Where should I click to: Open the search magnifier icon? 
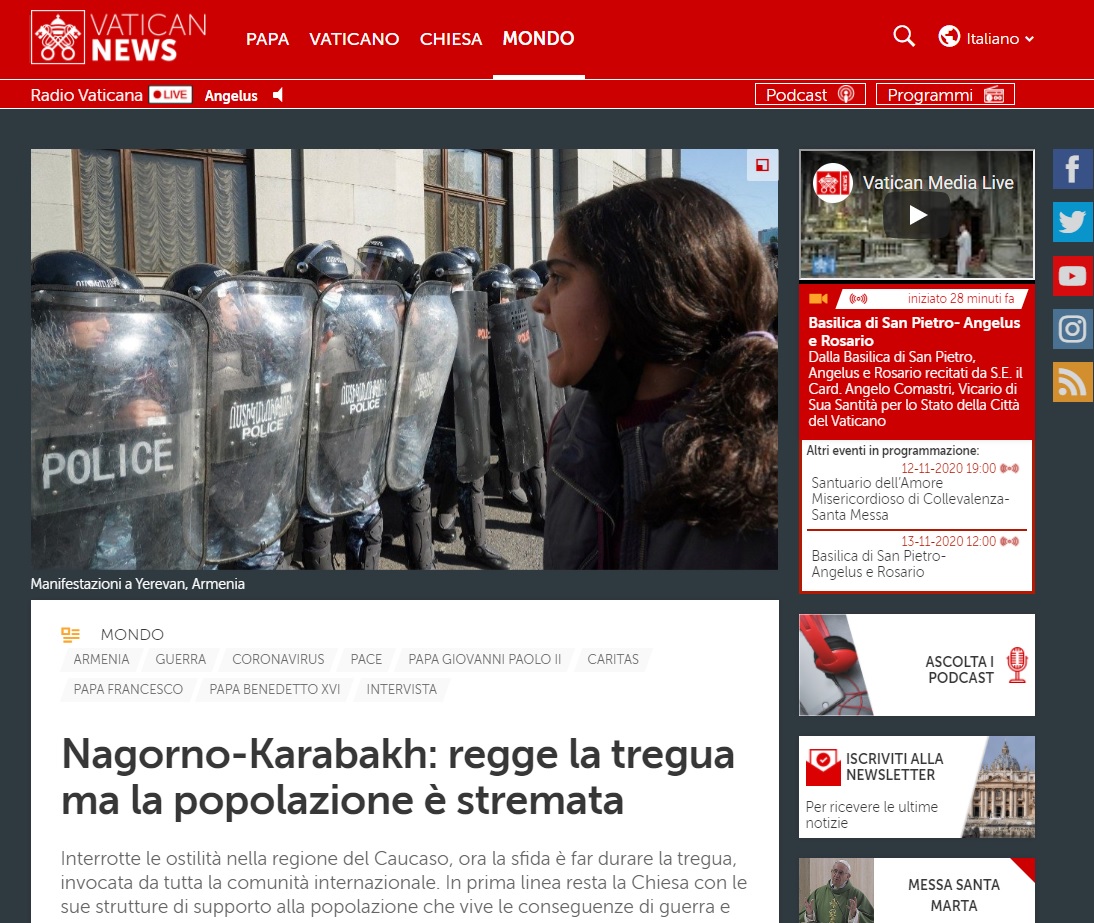click(903, 37)
